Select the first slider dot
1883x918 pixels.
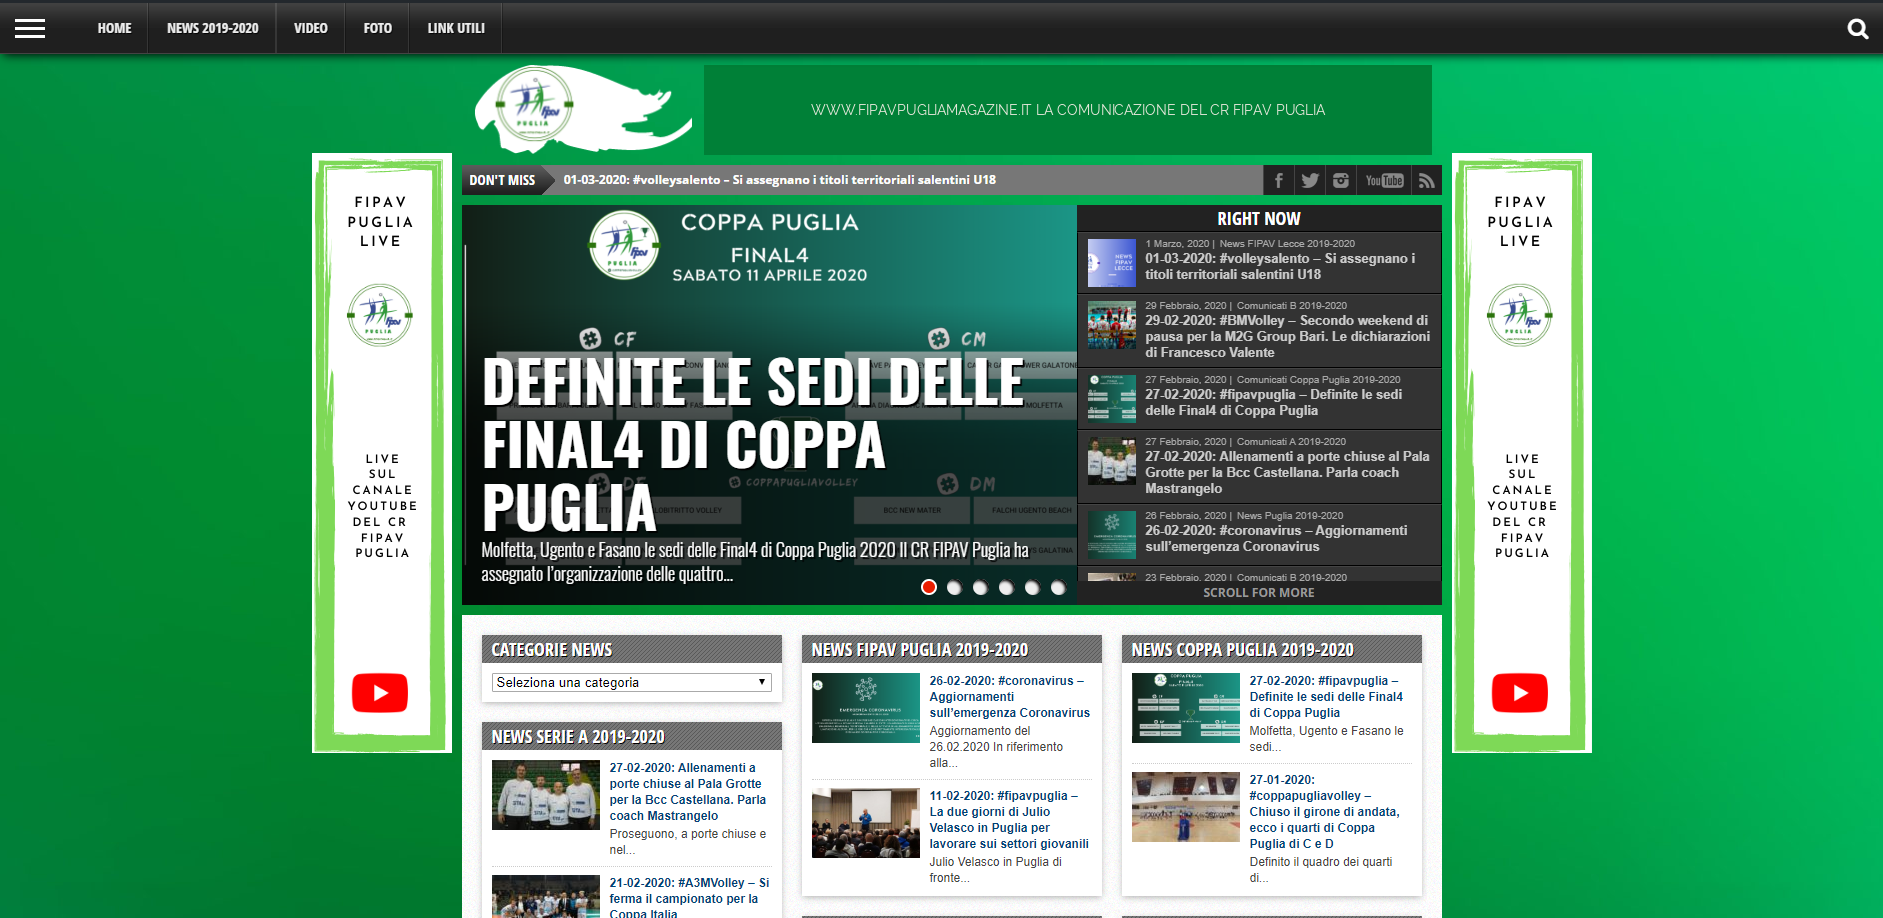(x=929, y=587)
